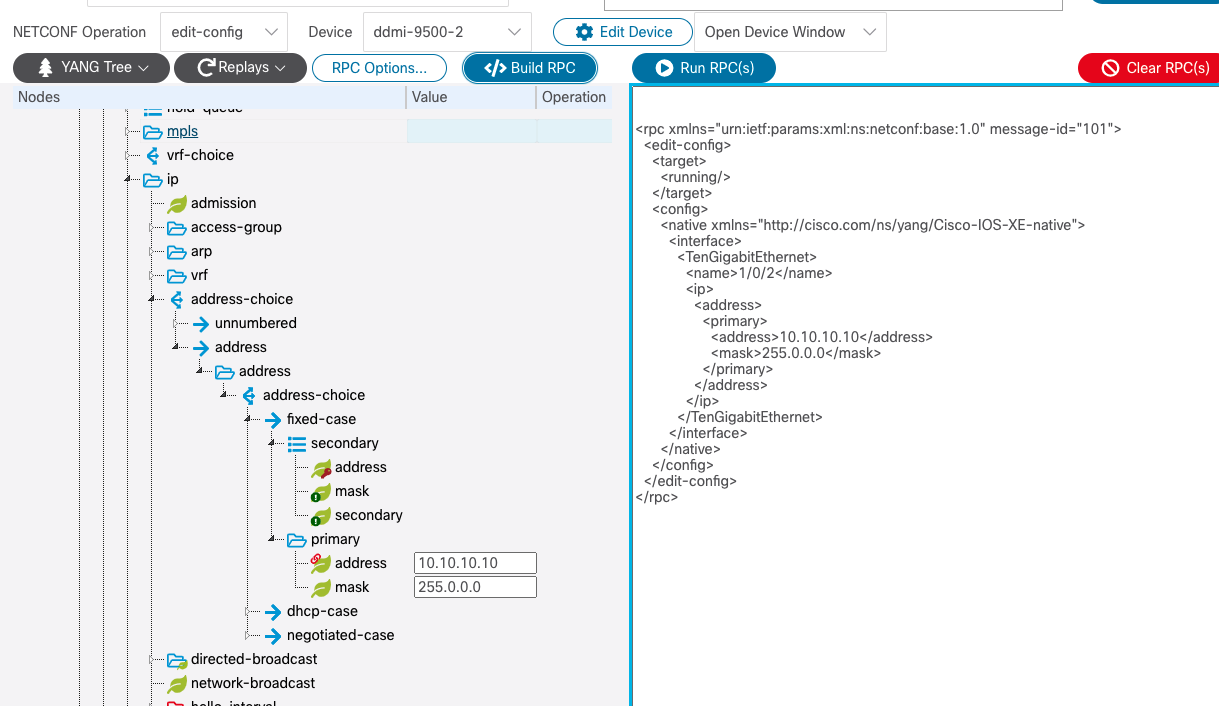
Task: Open the YANG Tree menu
Action: (x=90, y=68)
